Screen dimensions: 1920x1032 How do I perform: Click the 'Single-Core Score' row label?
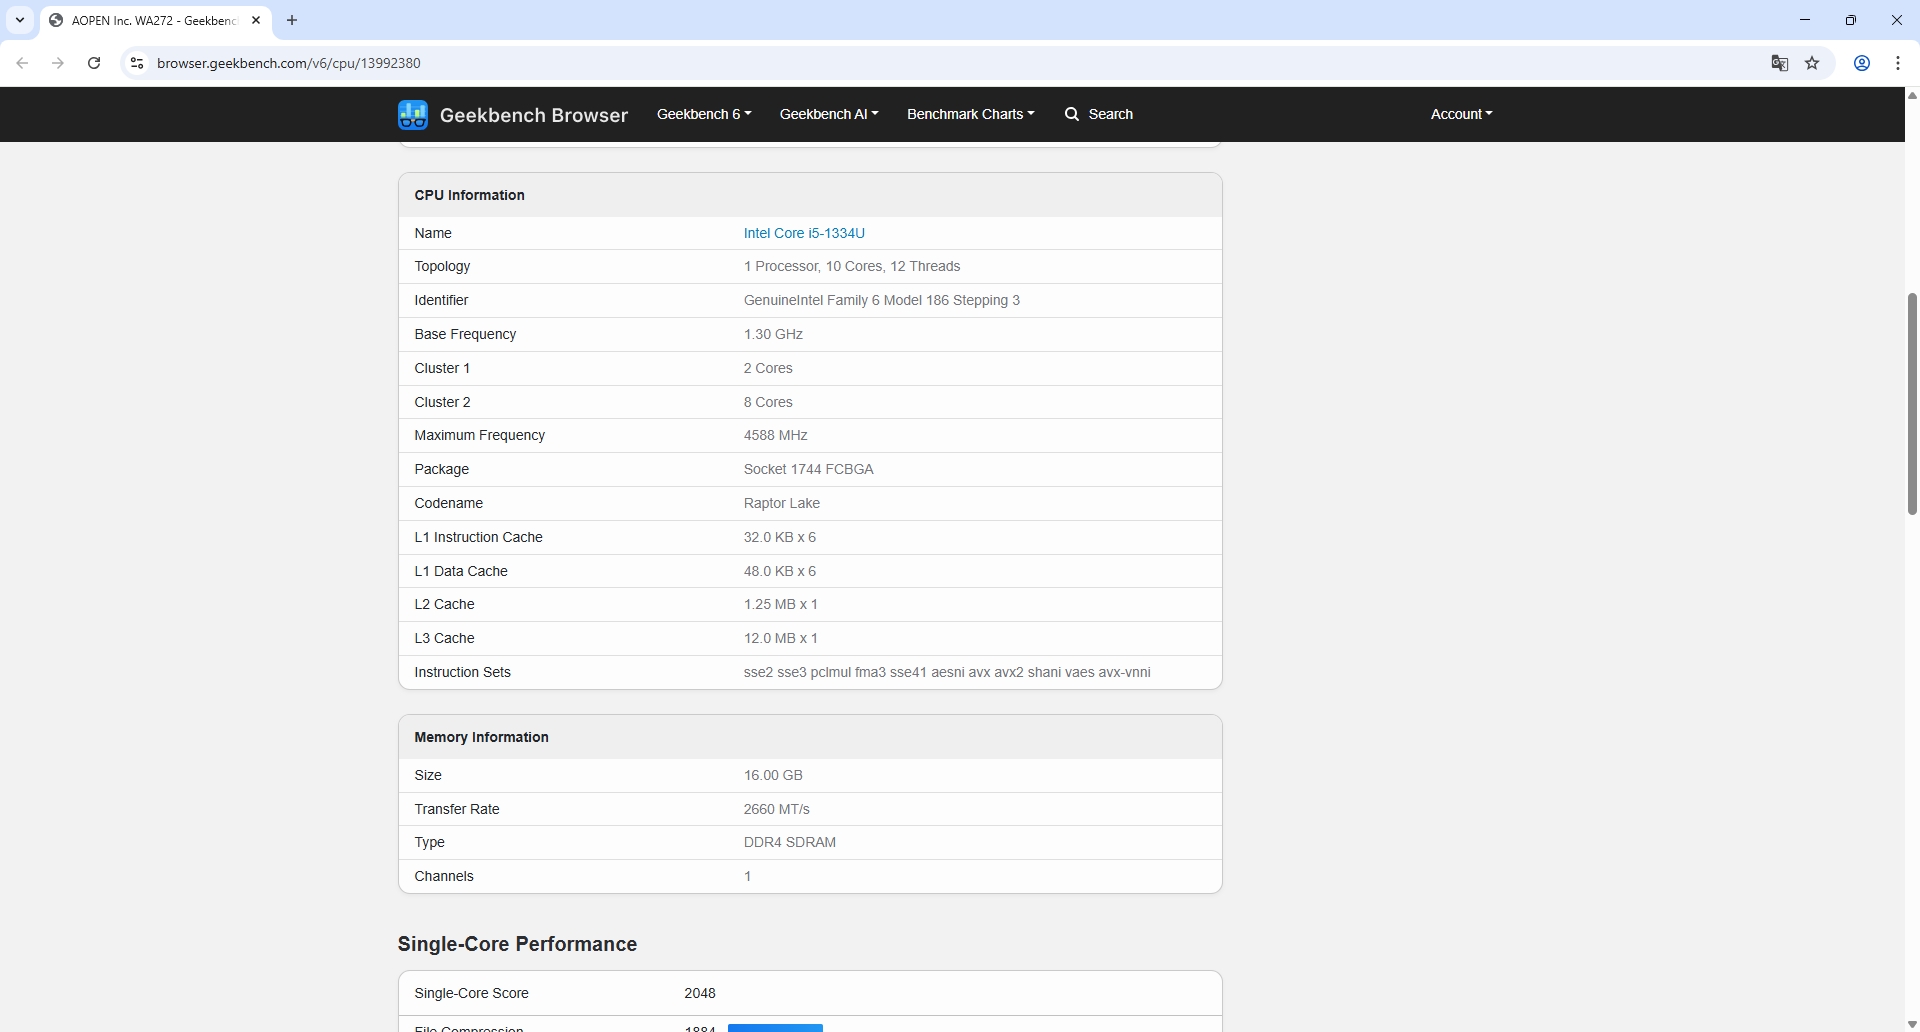472,993
